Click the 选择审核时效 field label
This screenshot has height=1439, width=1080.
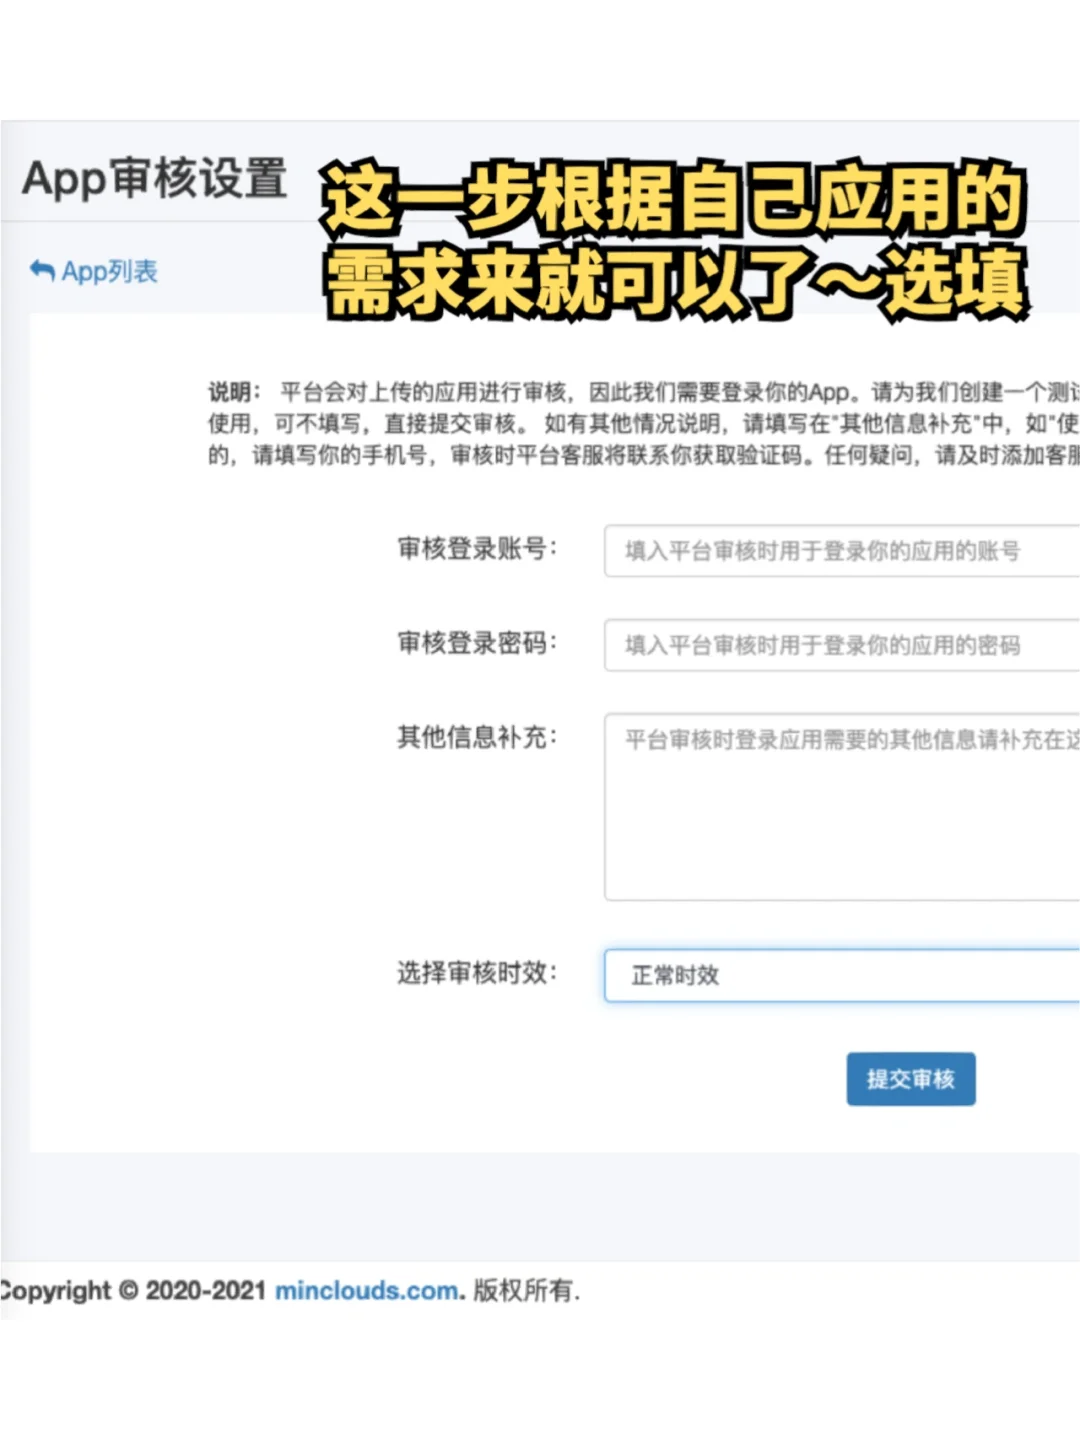[x=477, y=972]
